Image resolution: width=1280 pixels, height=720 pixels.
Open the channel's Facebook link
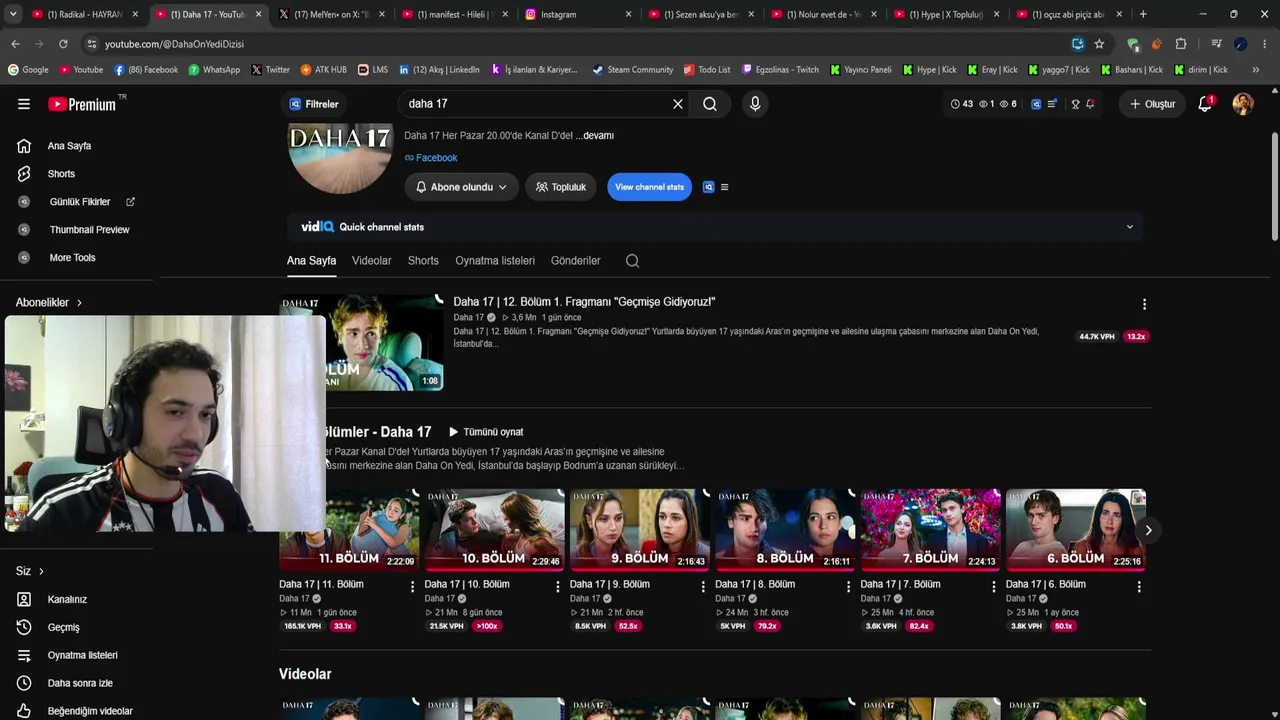(x=431, y=158)
